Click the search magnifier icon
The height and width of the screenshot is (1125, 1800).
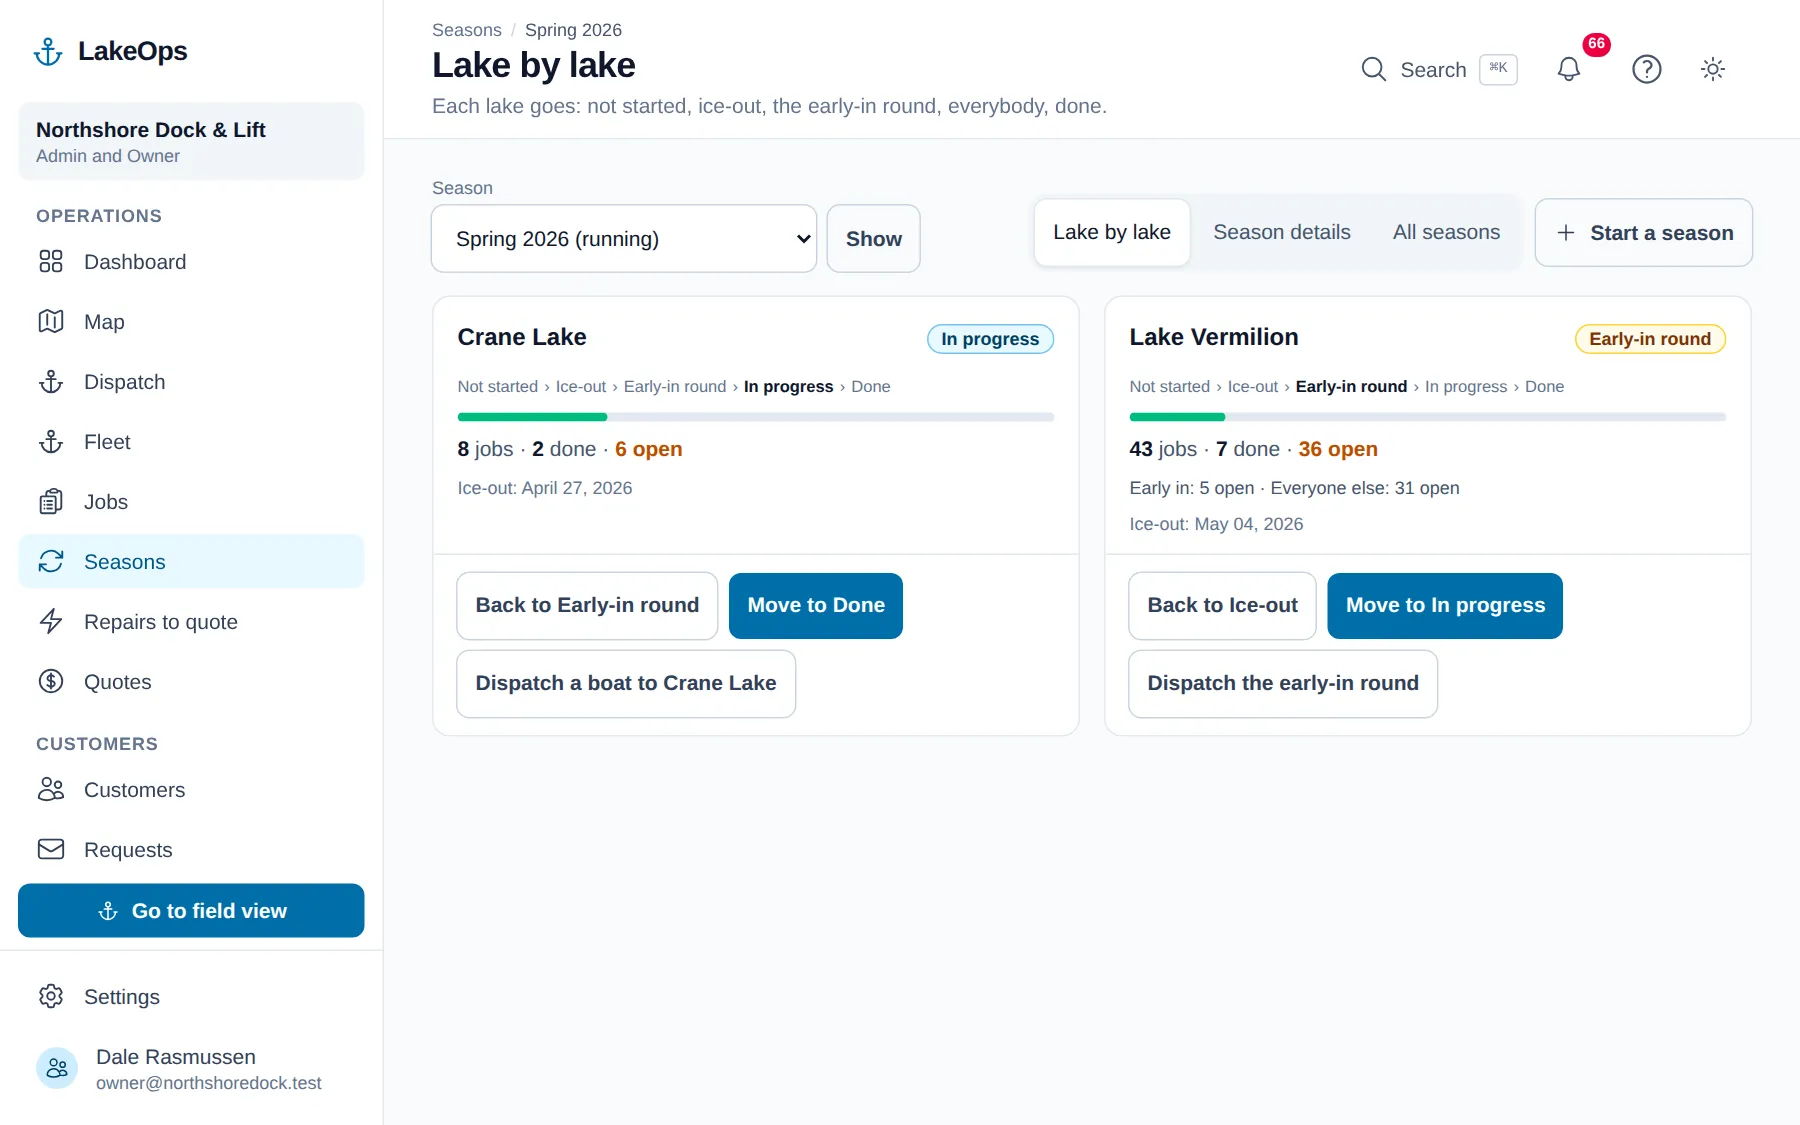(1374, 70)
